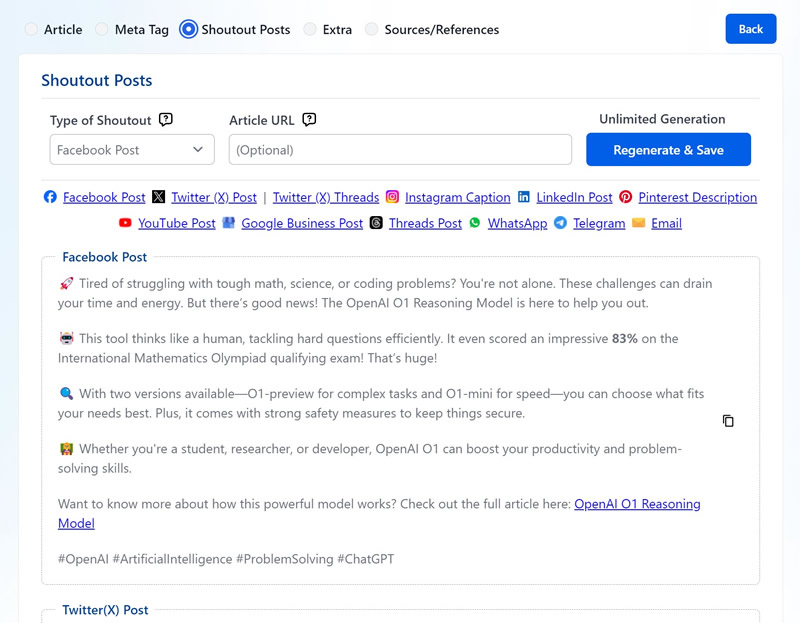Click the Unlimited Generation label
This screenshot has height=623, width=800.
[662, 119]
